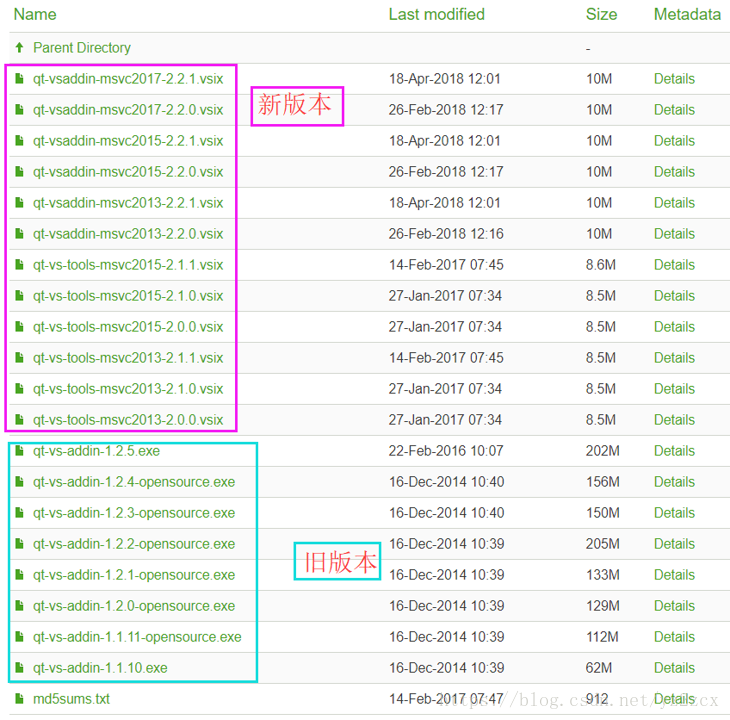The height and width of the screenshot is (720, 730).
Task: Click file icon beside qt-vs-tools-msvc2013-2.1.0.vsix
Action: coord(20,389)
